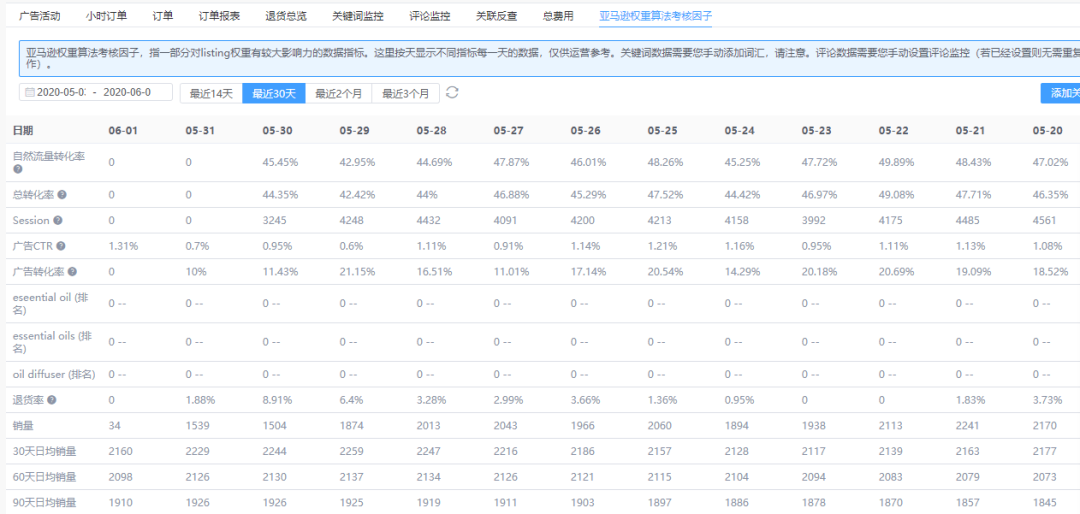The width and height of the screenshot is (1080, 514).
Task: Open help icon beside 广告转化率
Action: coord(72,271)
